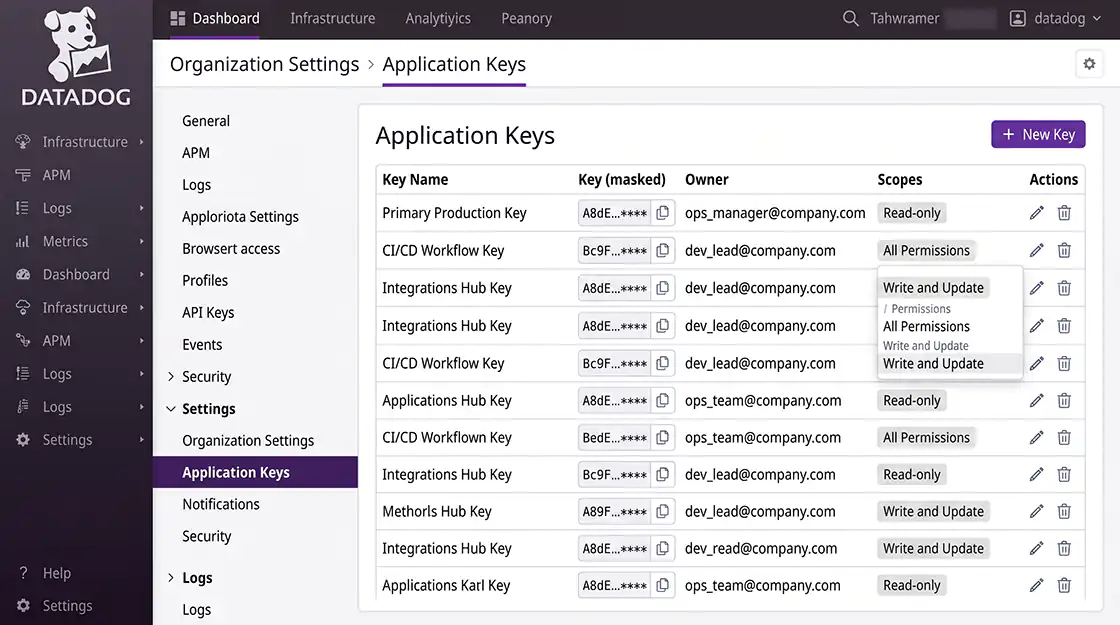
Task: Select the A89F masked key field
Action: [614, 511]
